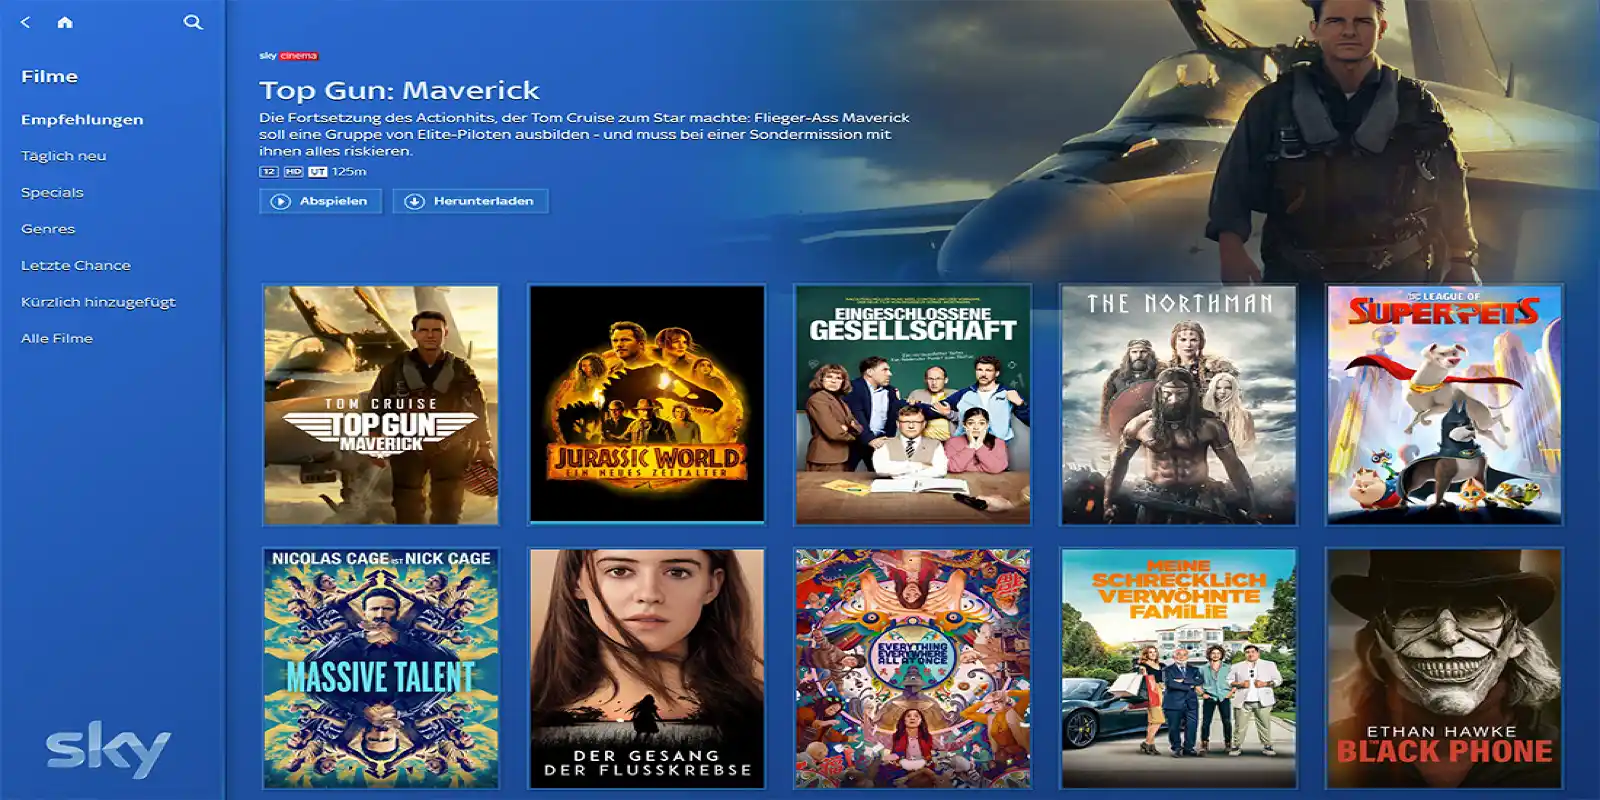
Task: Click the Sky logo in the sidebar
Action: click(x=108, y=749)
